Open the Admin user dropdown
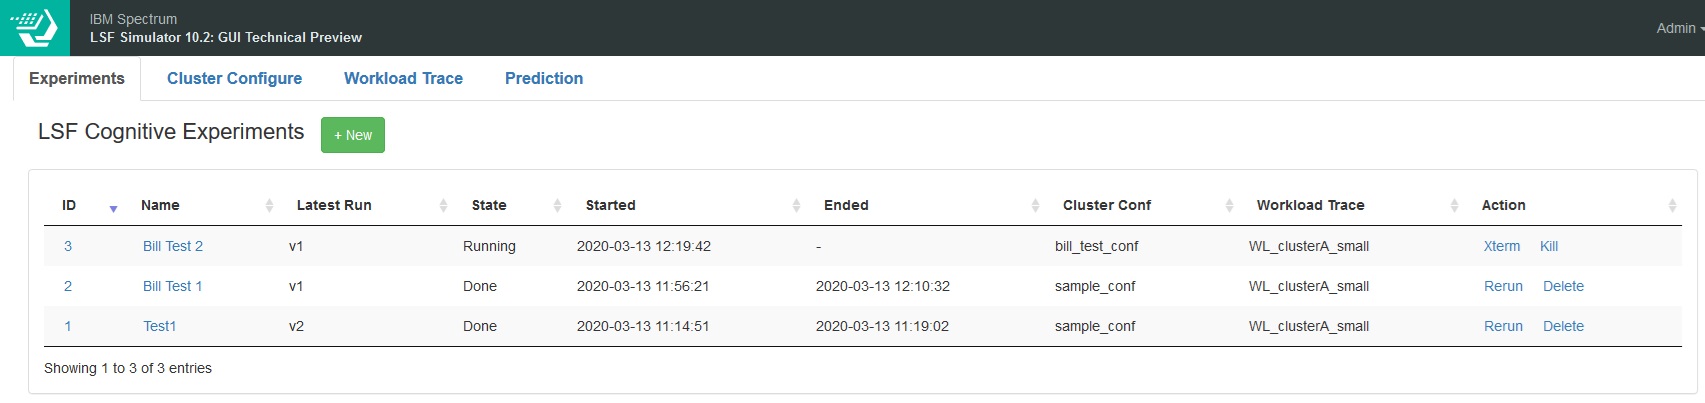The image size is (1705, 403). [1680, 28]
